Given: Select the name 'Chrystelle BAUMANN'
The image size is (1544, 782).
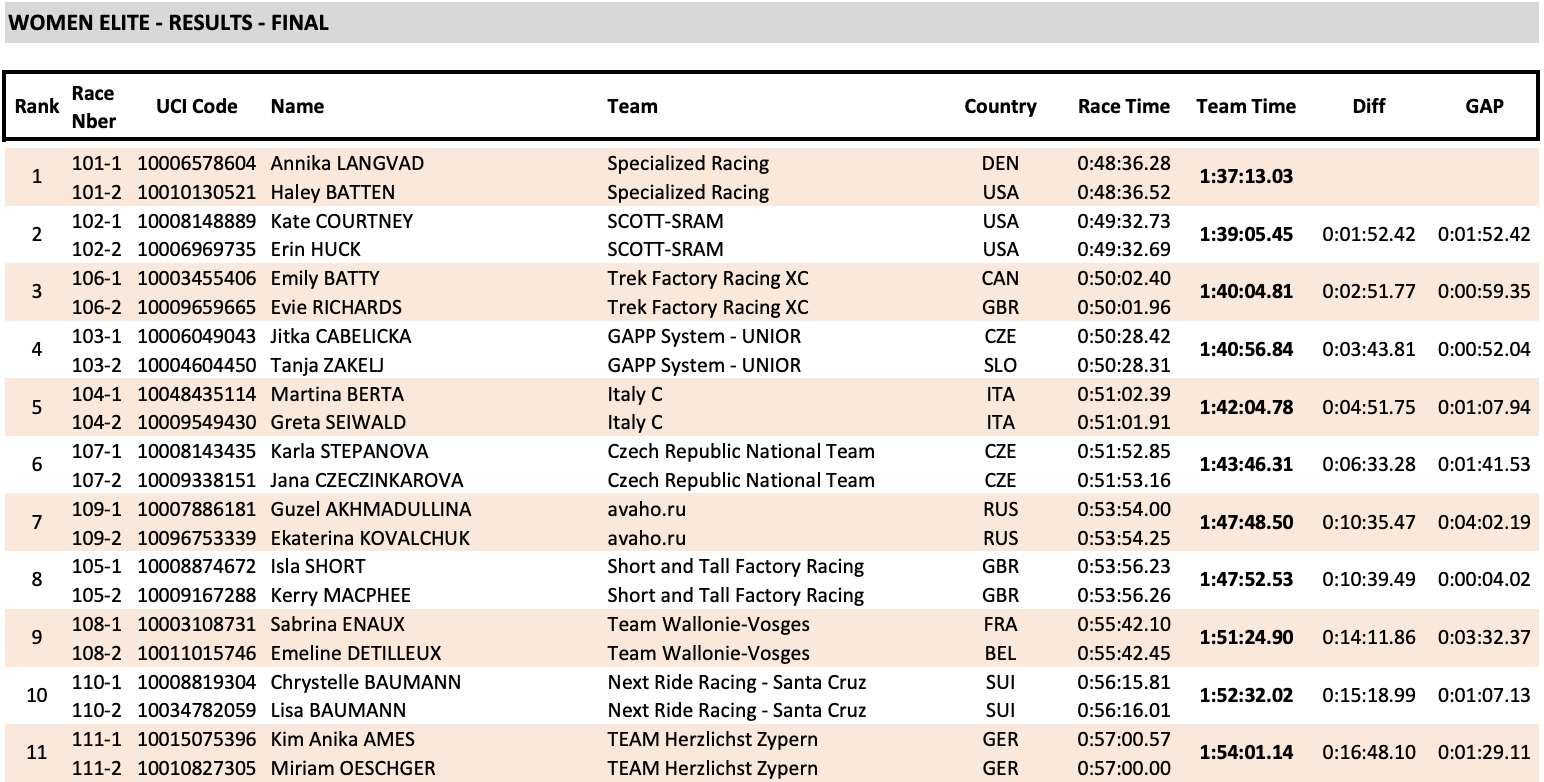Looking at the screenshot, I should (366, 682).
